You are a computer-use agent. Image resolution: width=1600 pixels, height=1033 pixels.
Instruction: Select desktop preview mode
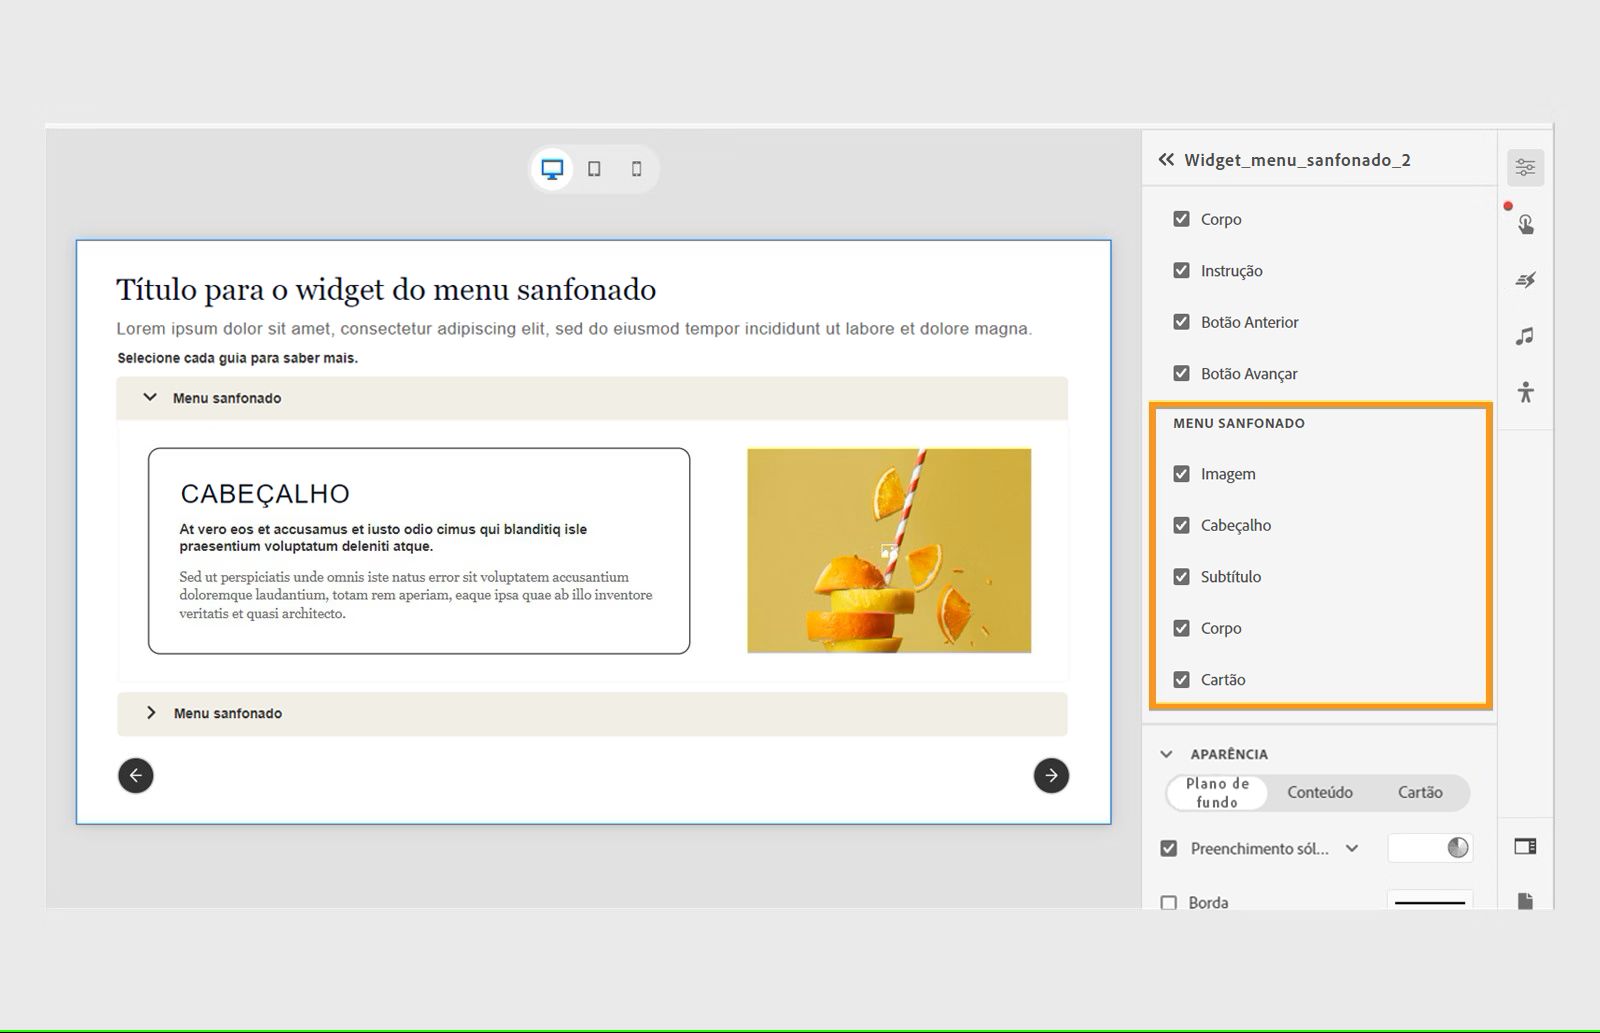coord(551,168)
